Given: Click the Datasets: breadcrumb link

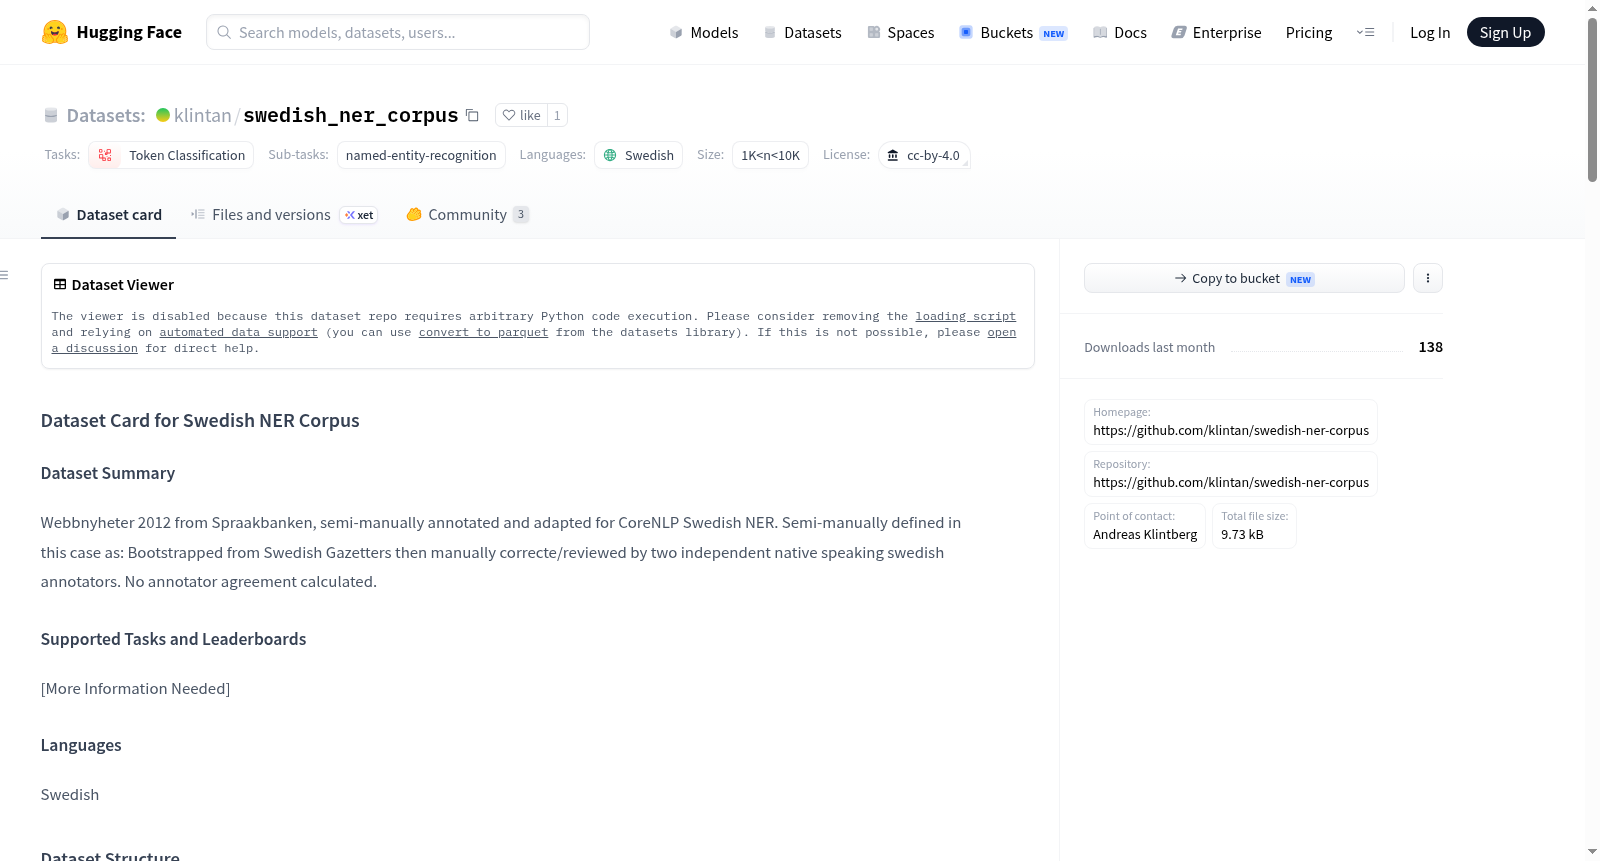Looking at the screenshot, I should point(106,115).
